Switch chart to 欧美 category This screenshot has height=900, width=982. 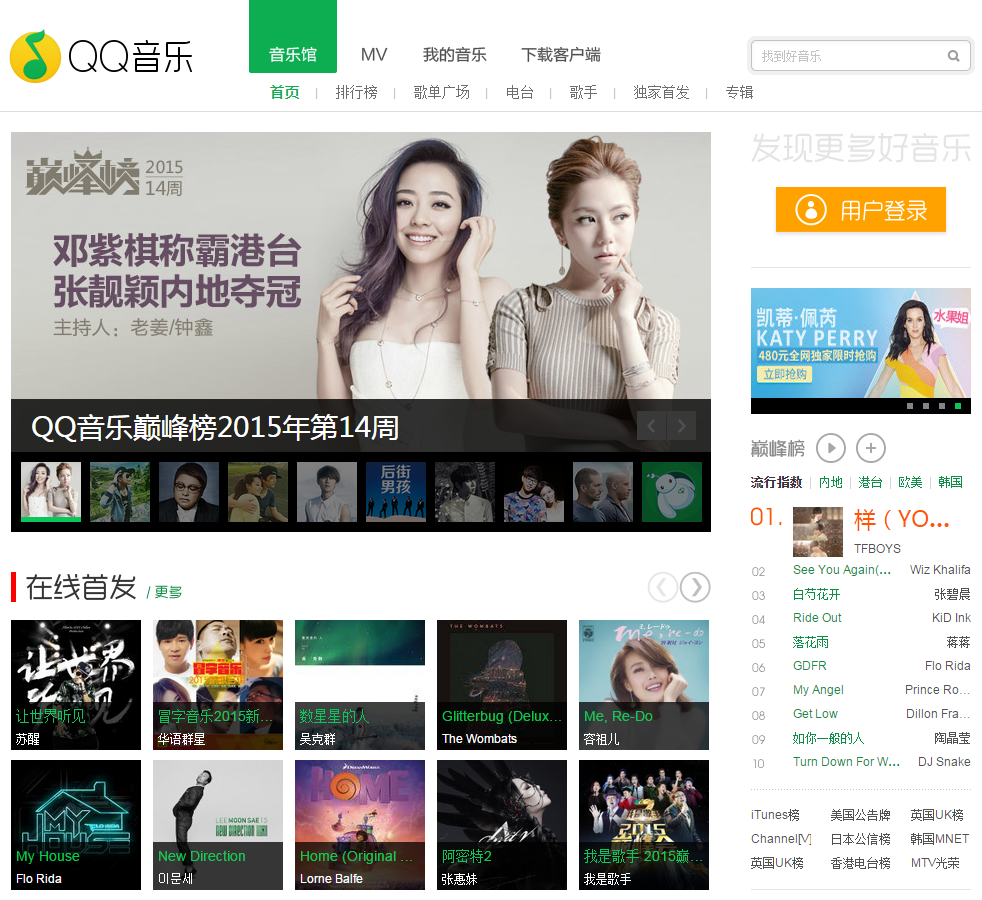click(x=910, y=482)
